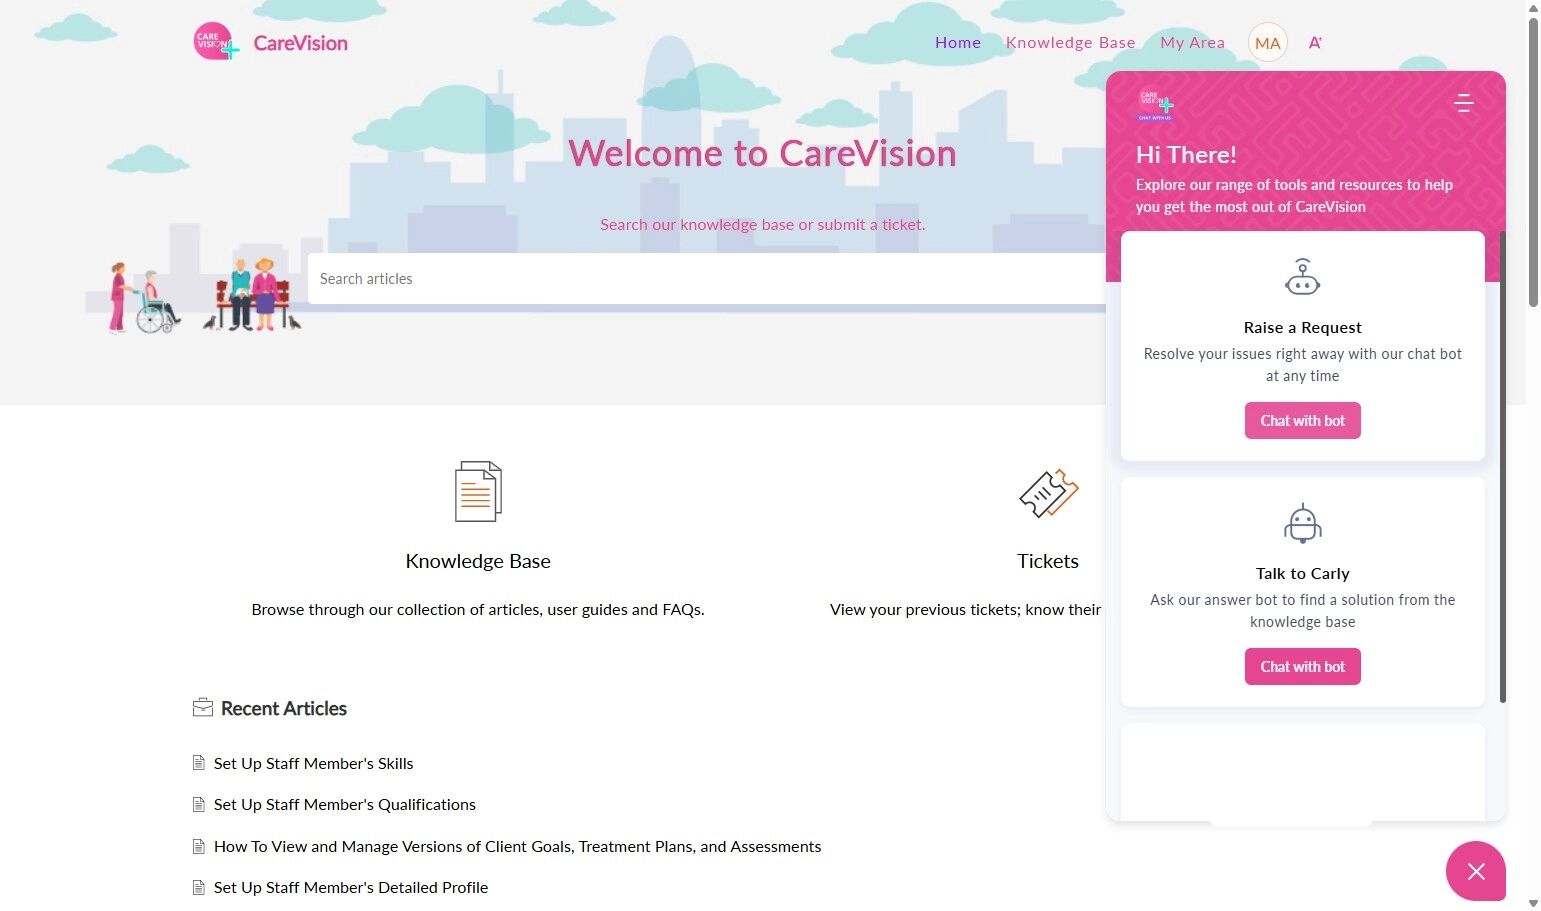Click 'Browse through our collection of articles' description

[478, 609]
